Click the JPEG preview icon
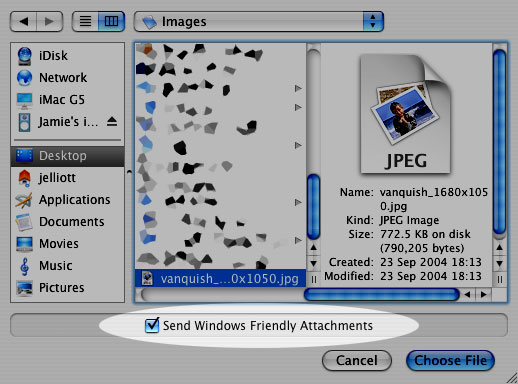Image resolution: width=518 pixels, height=384 pixels. 406,114
